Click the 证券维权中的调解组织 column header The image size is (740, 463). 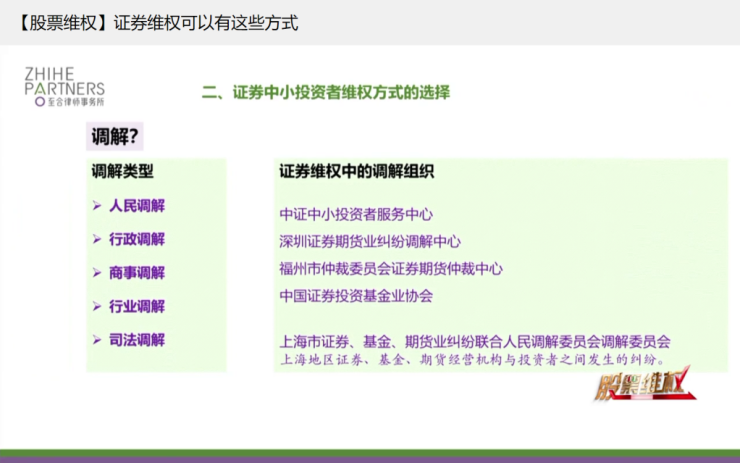356,171
